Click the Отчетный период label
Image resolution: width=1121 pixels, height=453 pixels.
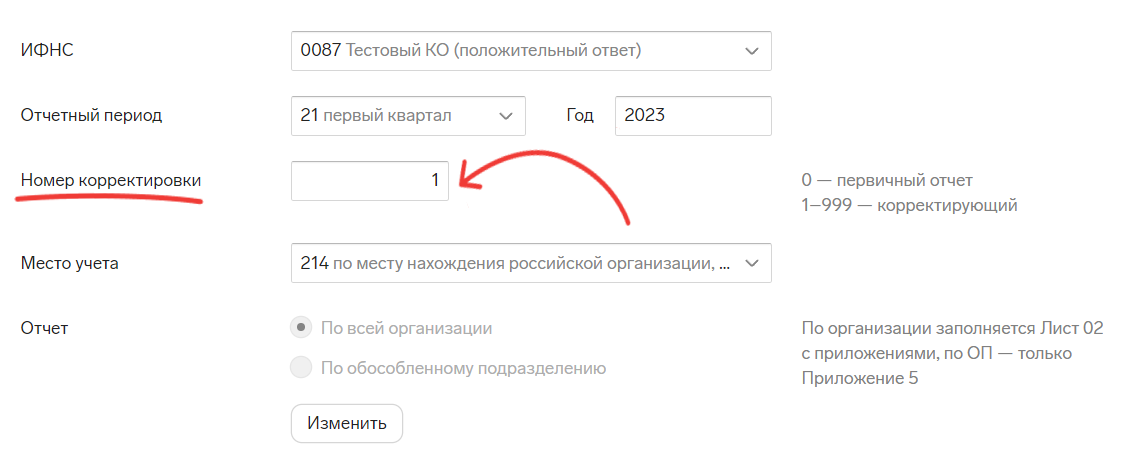(x=91, y=115)
